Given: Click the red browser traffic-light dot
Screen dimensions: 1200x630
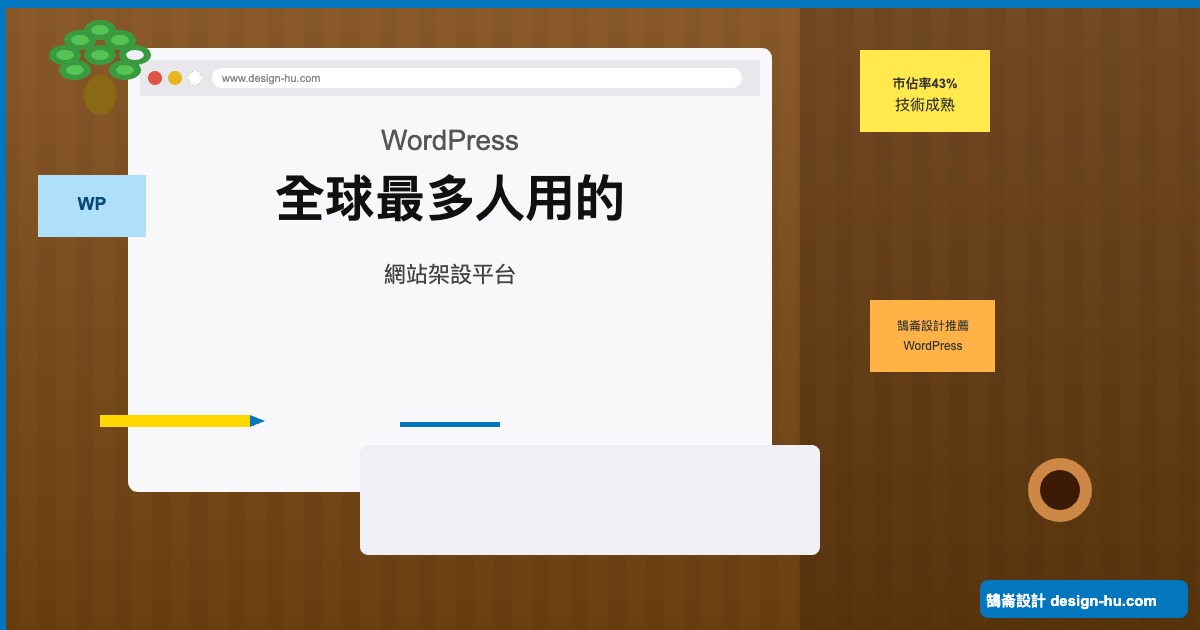Looking at the screenshot, I should pyautogui.click(x=156, y=76).
